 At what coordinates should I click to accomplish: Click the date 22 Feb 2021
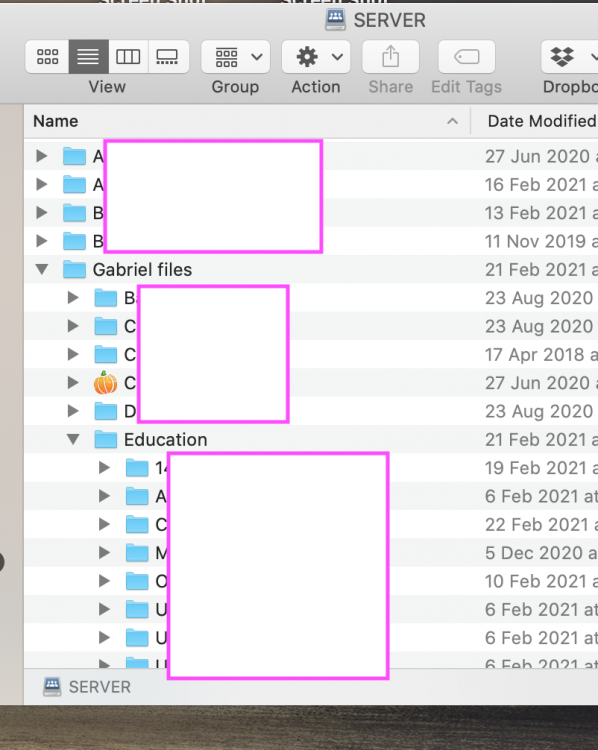pyautogui.click(x=541, y=525)
